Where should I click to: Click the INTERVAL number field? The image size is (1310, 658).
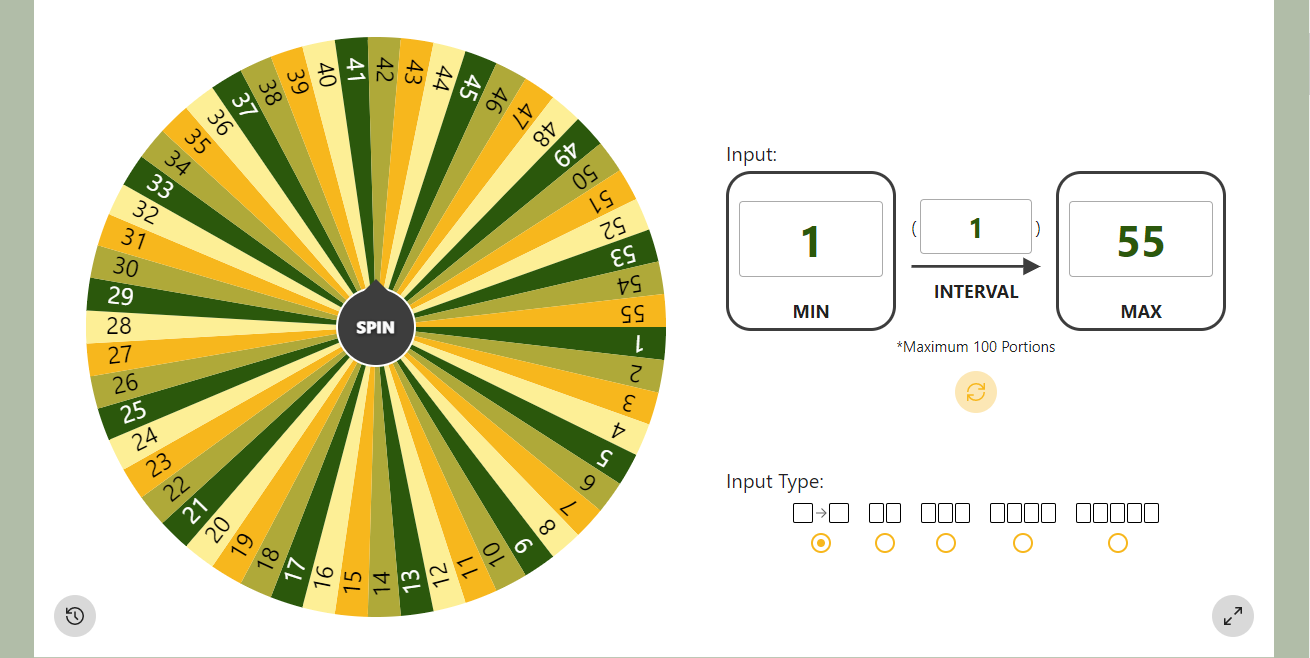(x=975, y=227)
